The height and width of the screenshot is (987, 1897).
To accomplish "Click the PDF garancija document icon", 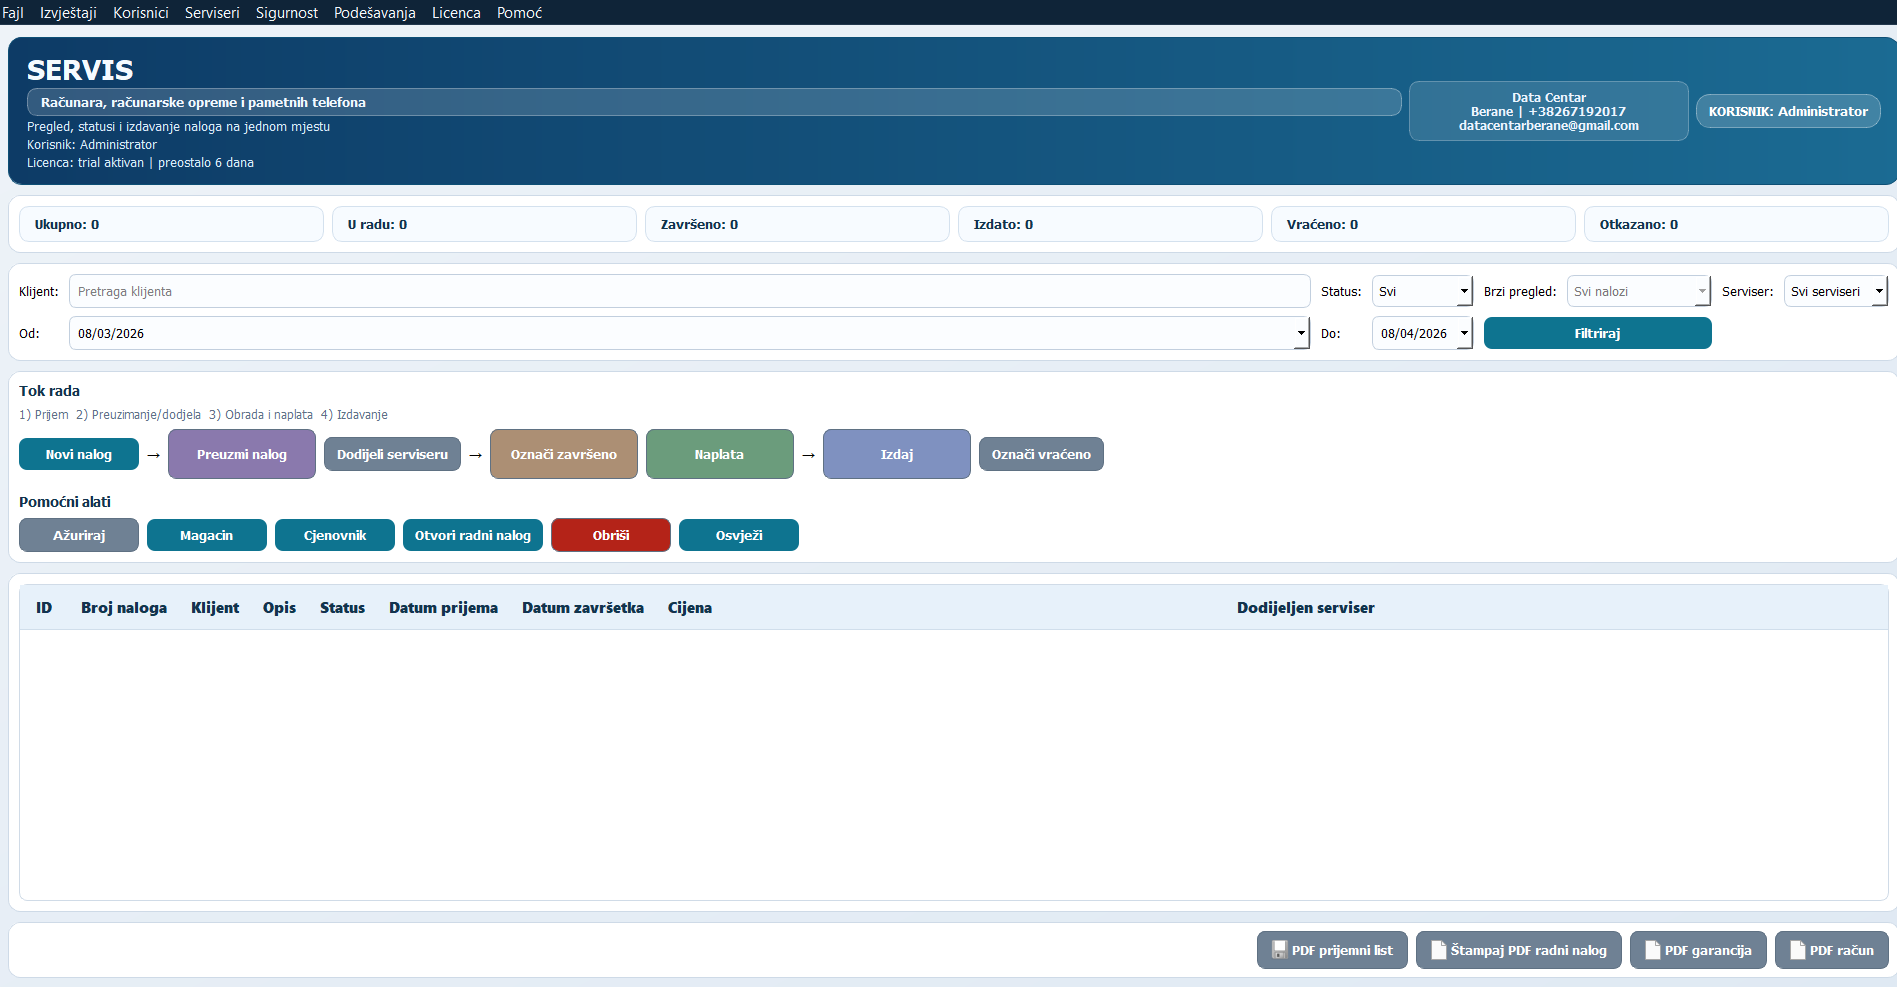I will coord(1653,950).
